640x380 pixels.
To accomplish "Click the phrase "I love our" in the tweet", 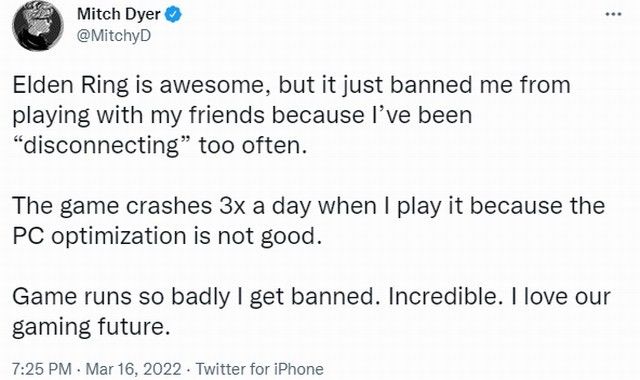I will click(561, 297).
